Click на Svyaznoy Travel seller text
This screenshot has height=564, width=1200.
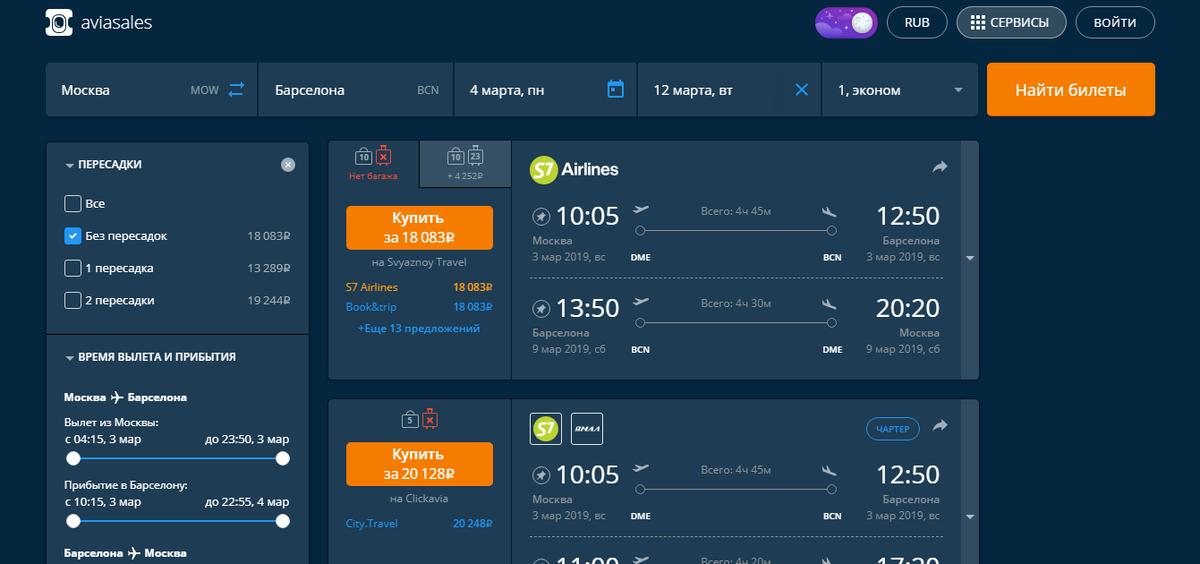point(419,263)
